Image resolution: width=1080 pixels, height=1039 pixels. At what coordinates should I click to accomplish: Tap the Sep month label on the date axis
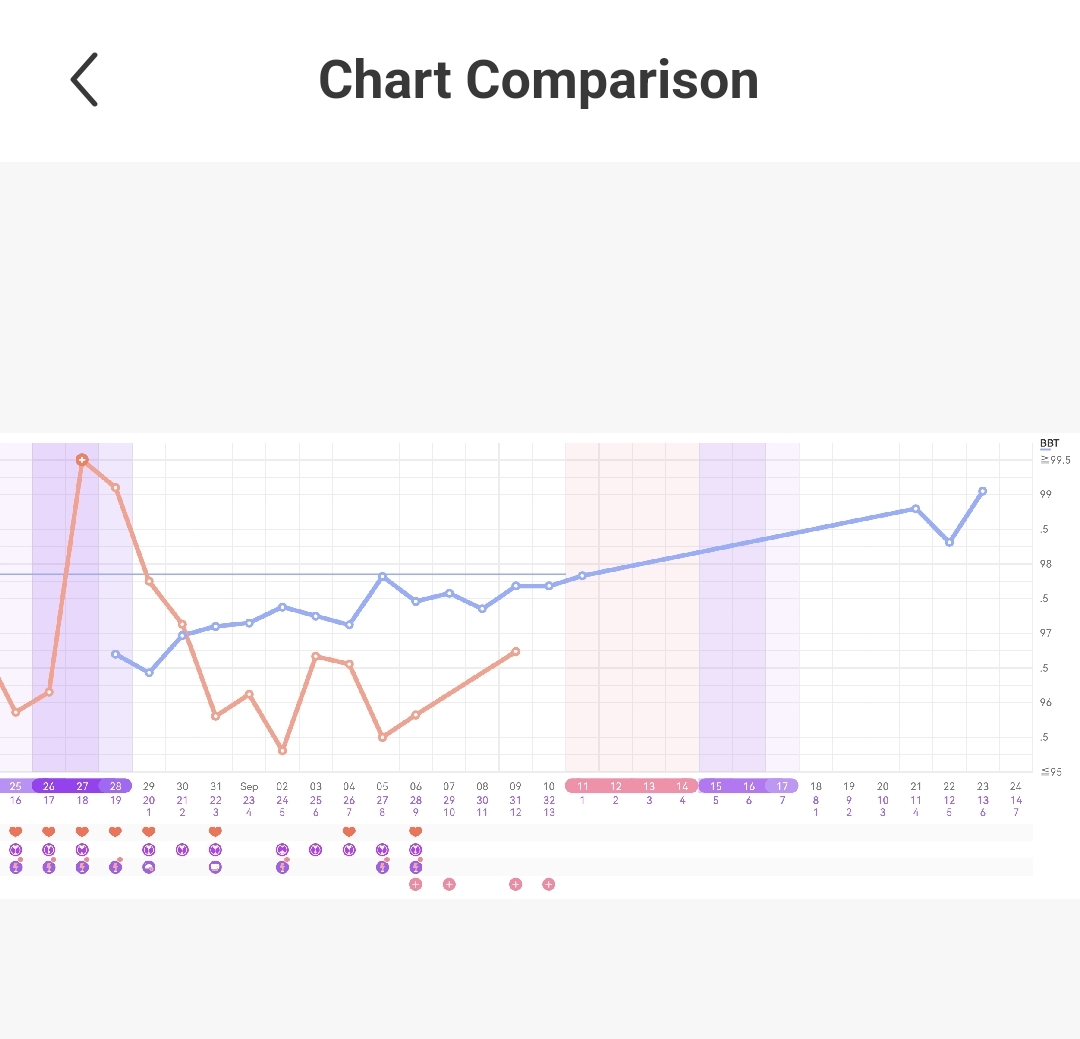click(x=249, y=786)
